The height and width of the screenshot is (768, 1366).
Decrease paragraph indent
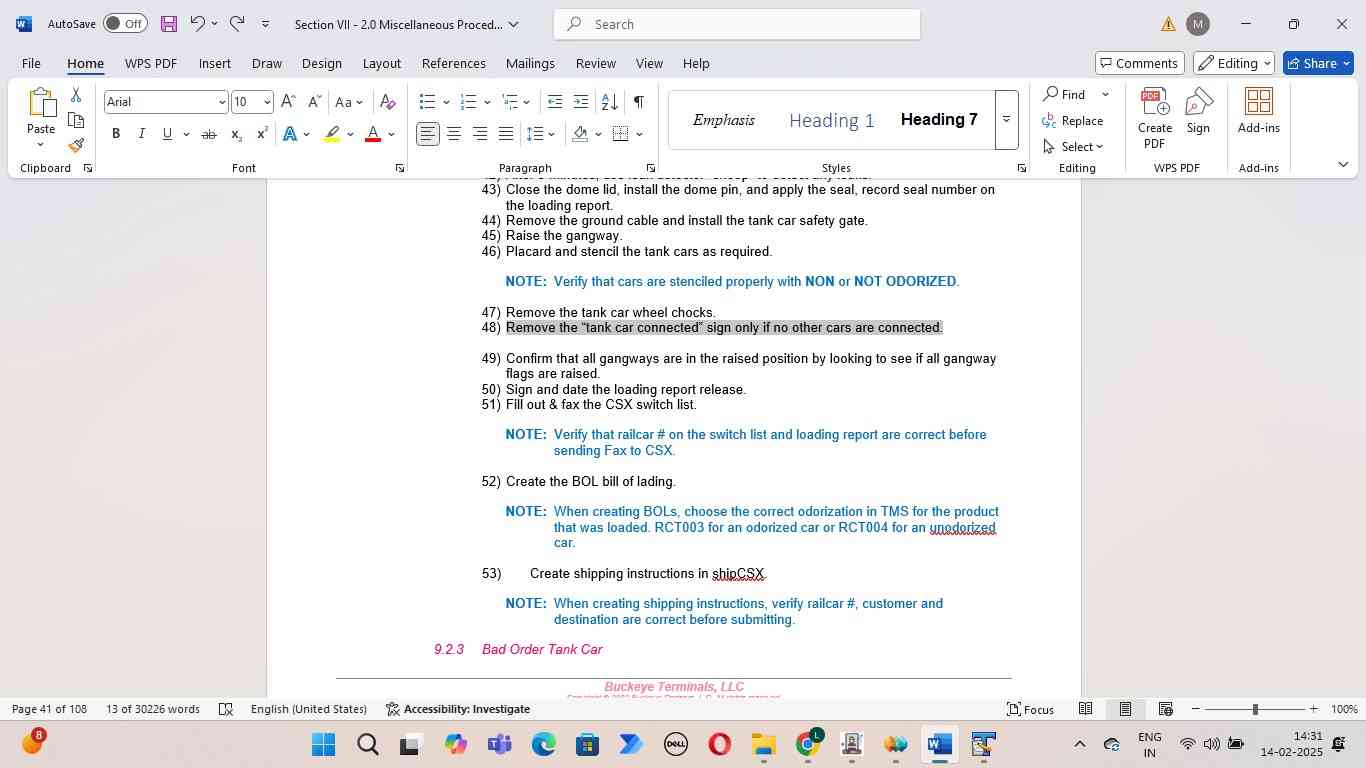[x=555, y=102]
